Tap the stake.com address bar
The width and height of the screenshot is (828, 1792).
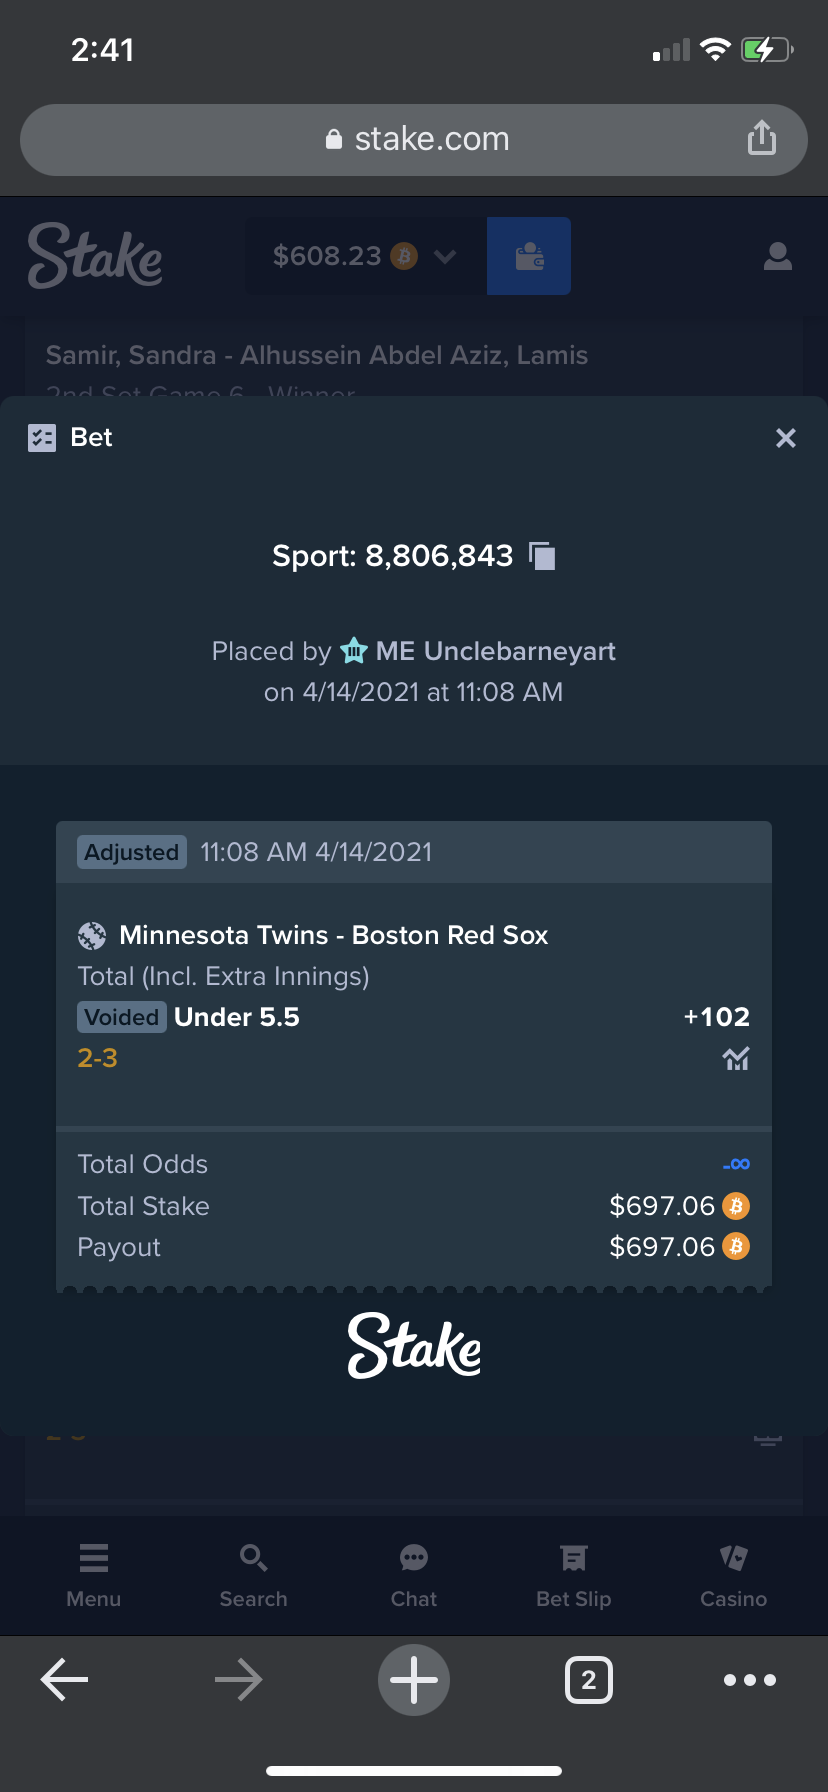pos(414,139)
